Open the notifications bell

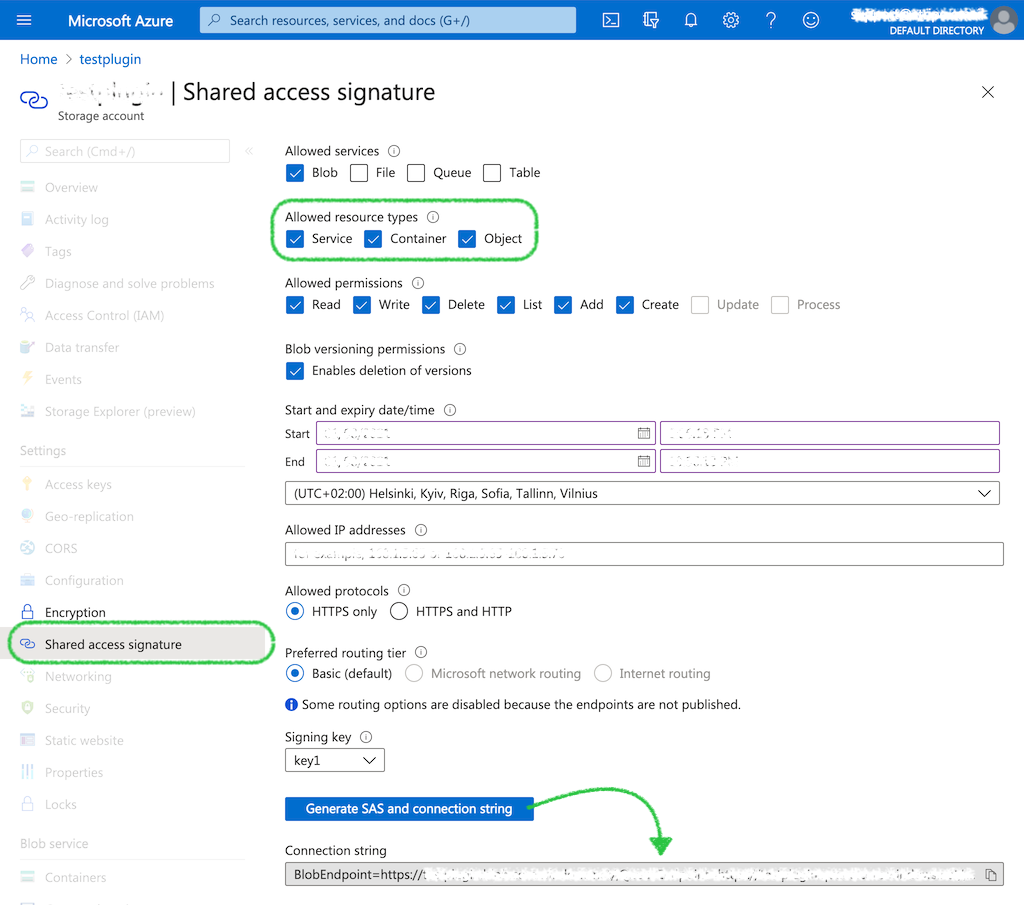(x=691, y=20)
